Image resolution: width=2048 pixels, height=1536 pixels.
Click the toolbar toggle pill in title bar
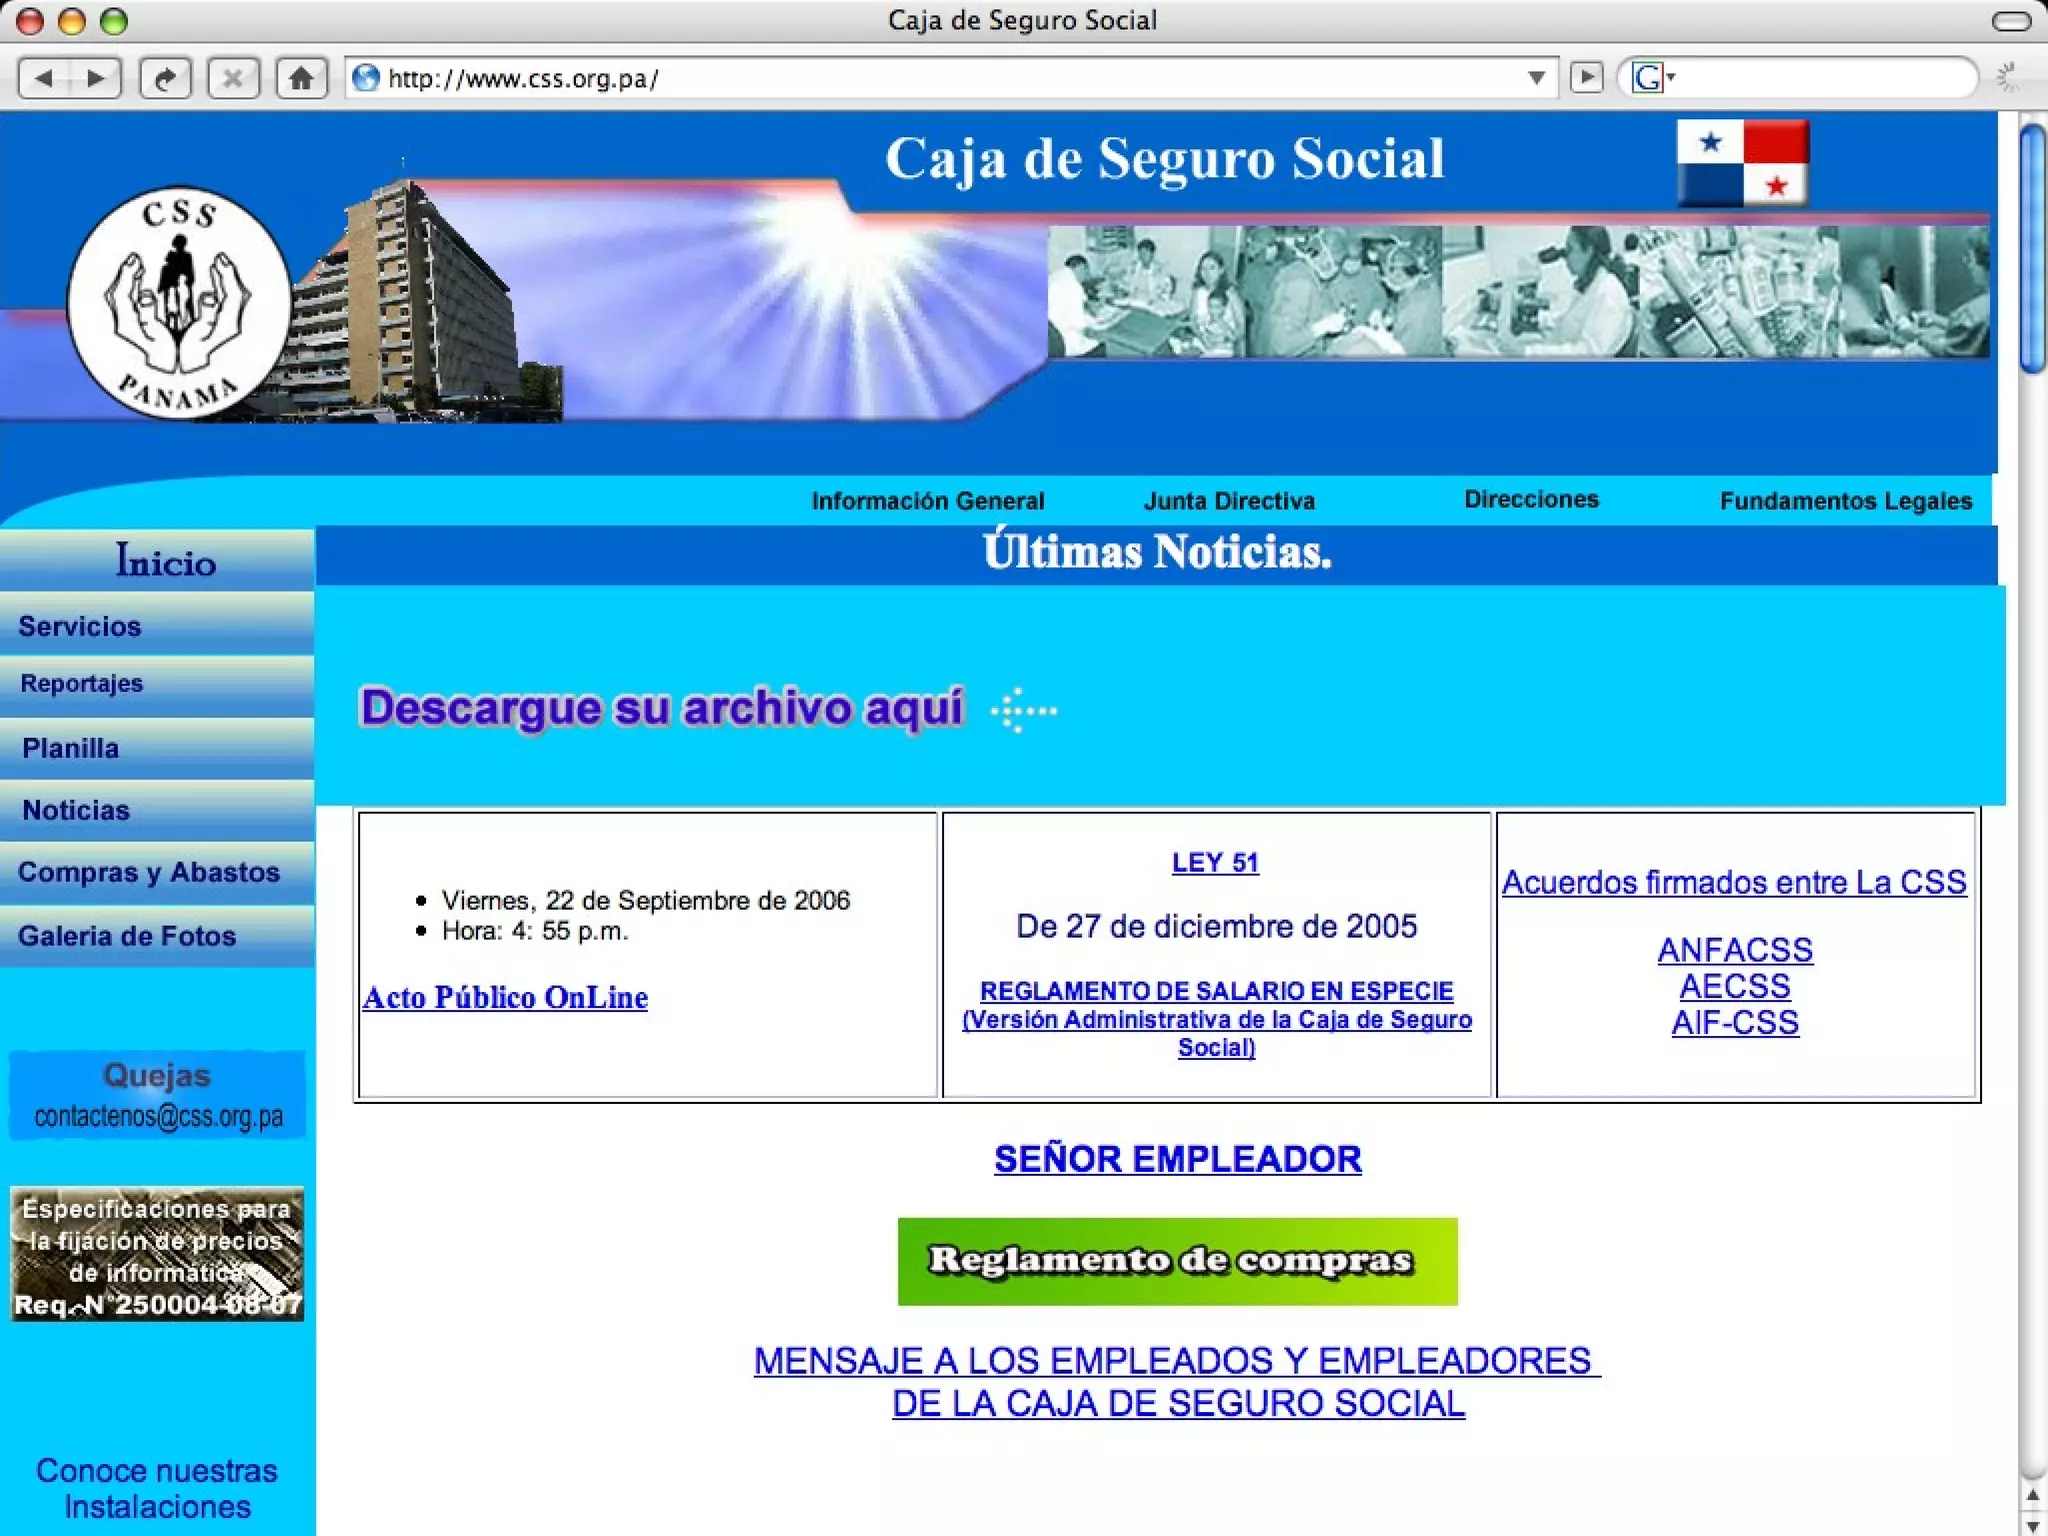pyautogui.click(x=2011, y=21)
